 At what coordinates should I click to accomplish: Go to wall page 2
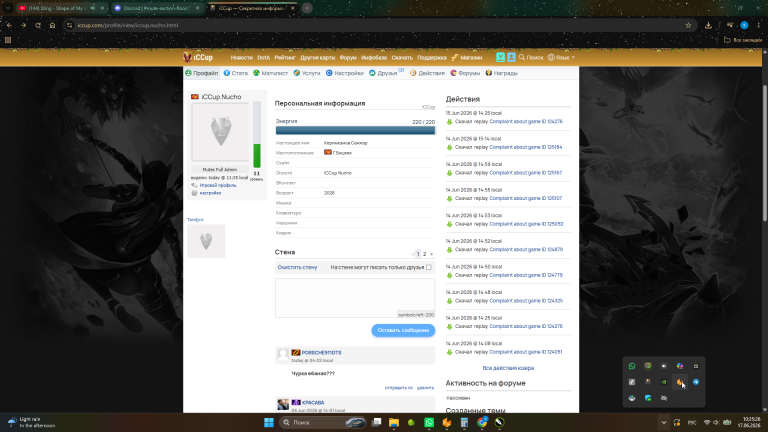425,254
